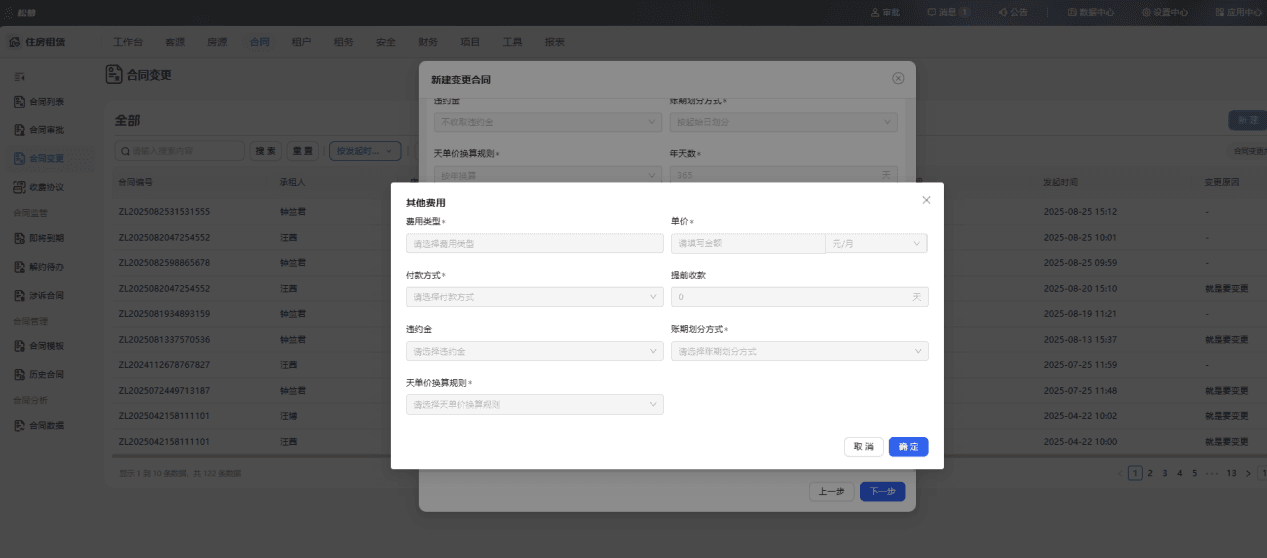Click the 确定 button

pyautogui.click(x=908, y=447)
